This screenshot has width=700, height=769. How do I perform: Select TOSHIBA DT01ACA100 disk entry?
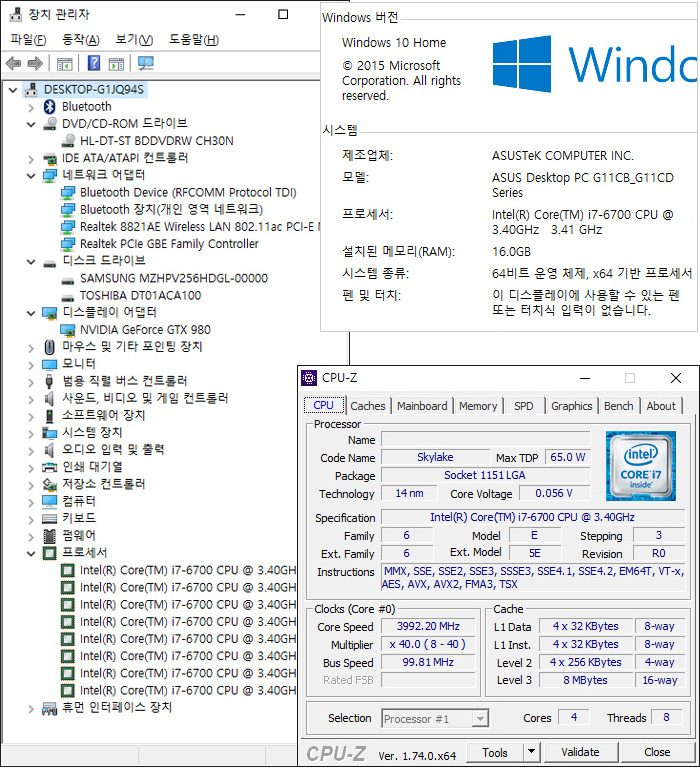[x=140, y=296]
